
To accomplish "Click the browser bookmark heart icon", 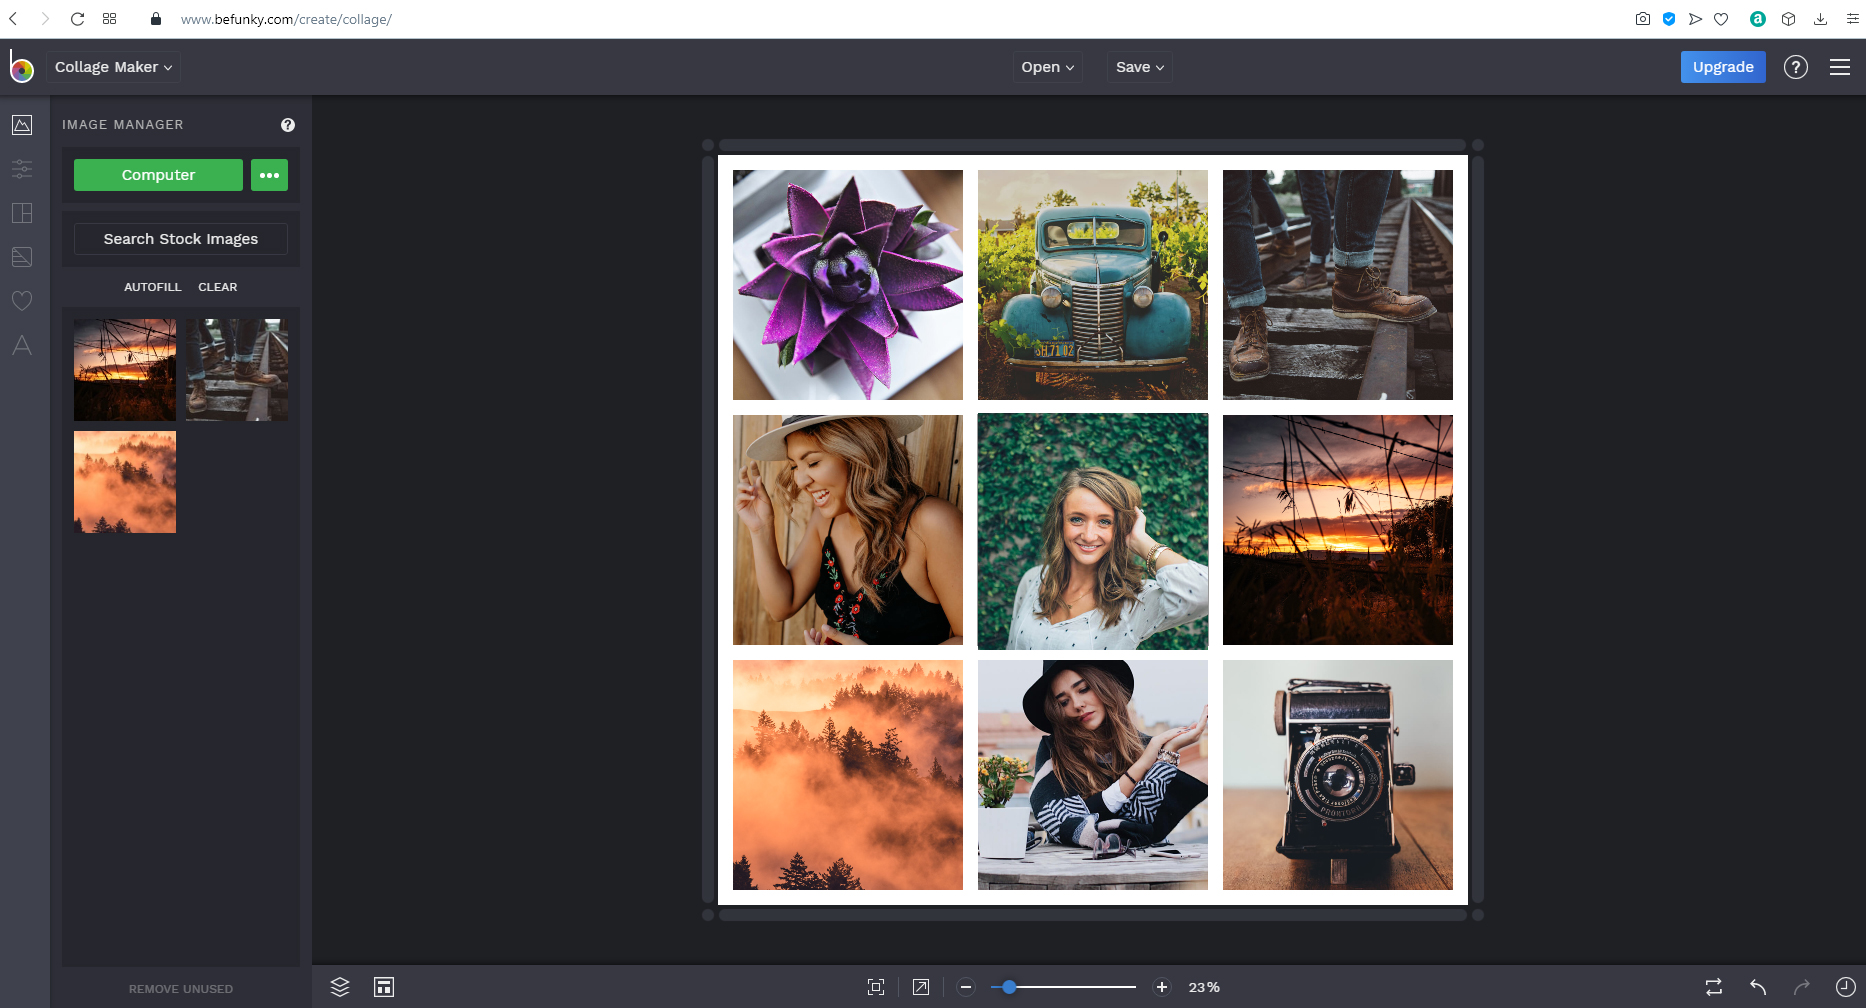I will pyautogui.click(x=1721, y=19).
